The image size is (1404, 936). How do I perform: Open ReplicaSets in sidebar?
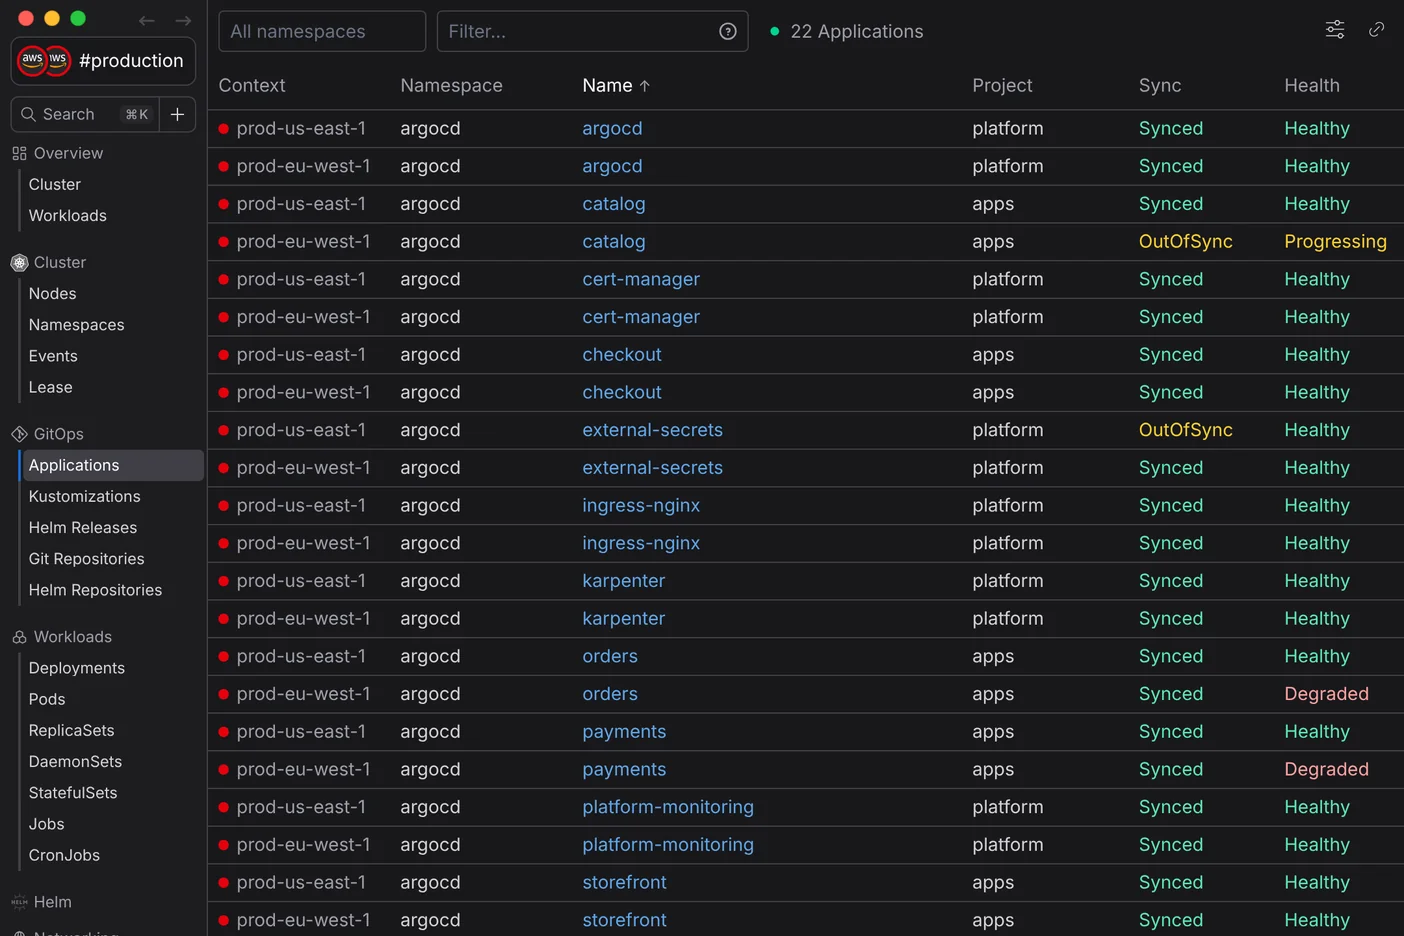point(72,730)
